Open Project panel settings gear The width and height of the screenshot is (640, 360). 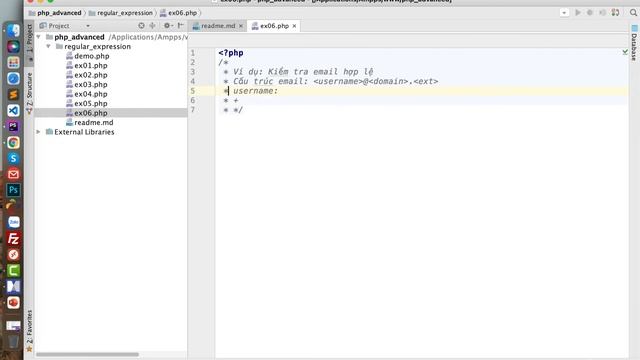167,26
